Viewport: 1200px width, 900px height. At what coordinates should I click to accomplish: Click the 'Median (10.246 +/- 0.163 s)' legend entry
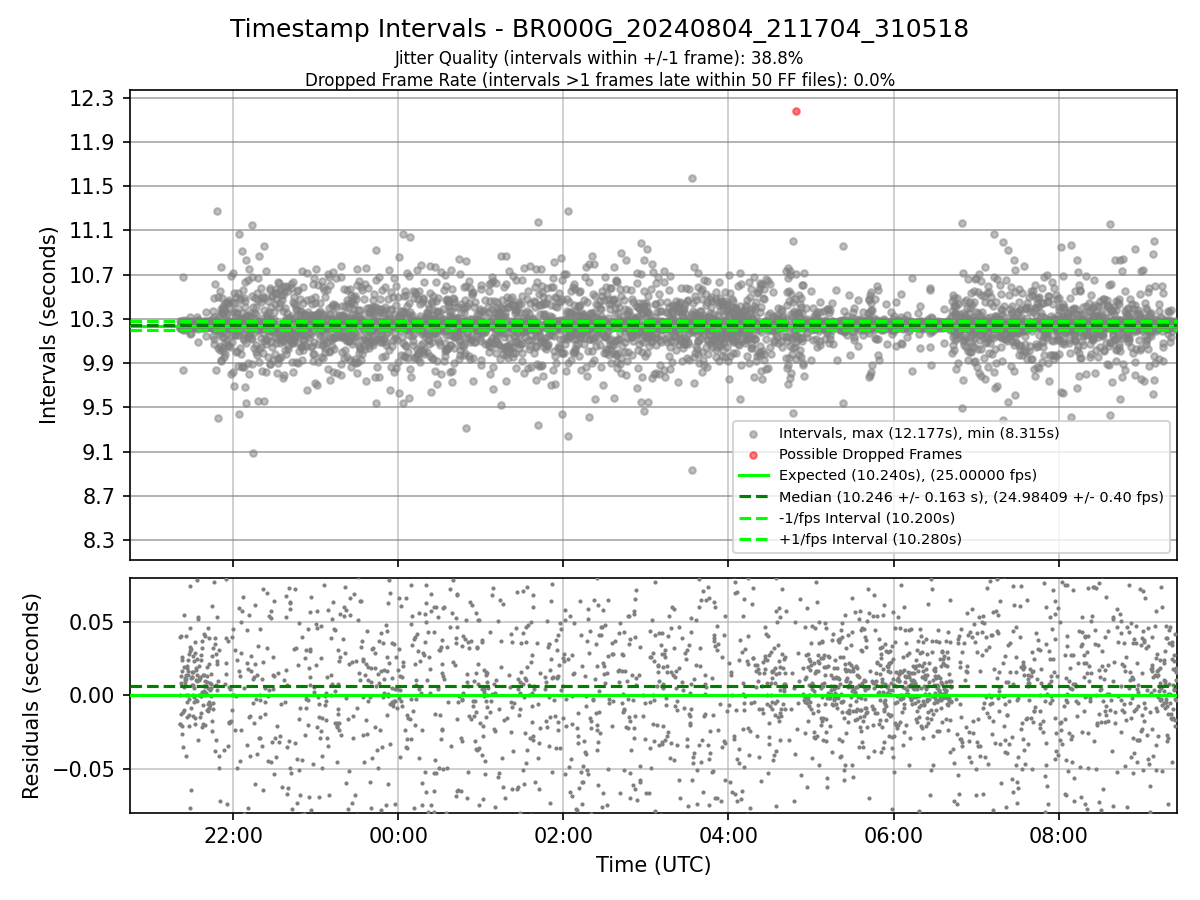click(x=971, y=496)
